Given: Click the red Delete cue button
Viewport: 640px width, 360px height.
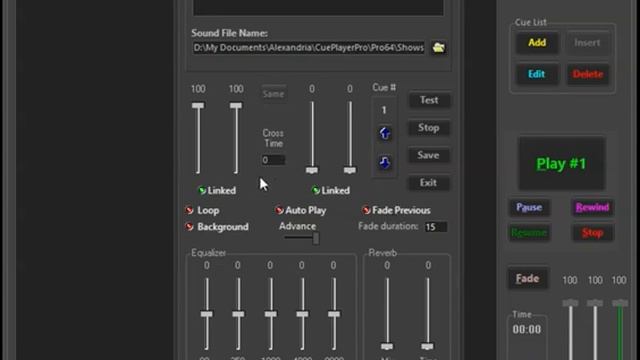Looking at the screenshot, I should 587,74.
